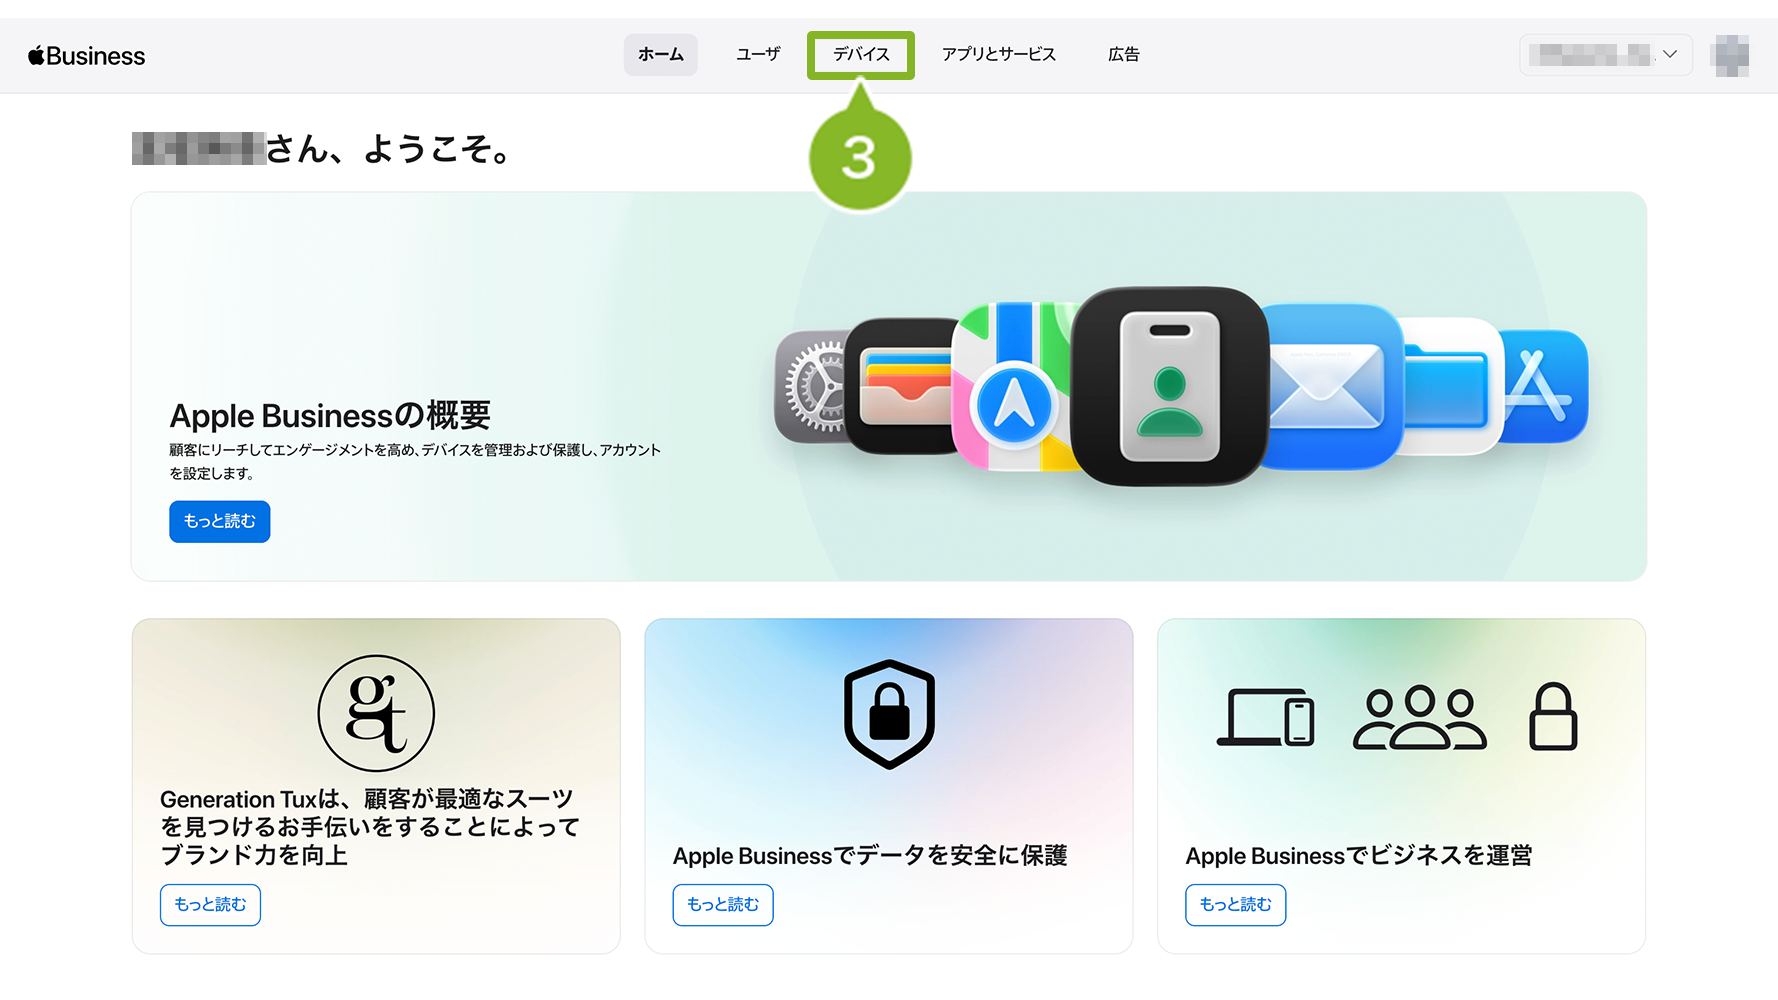Image resolution: width=1778 pixels, height=1000 pixels.
Task: Open the account name dropdown chevron
Action: coord(1670,54)
